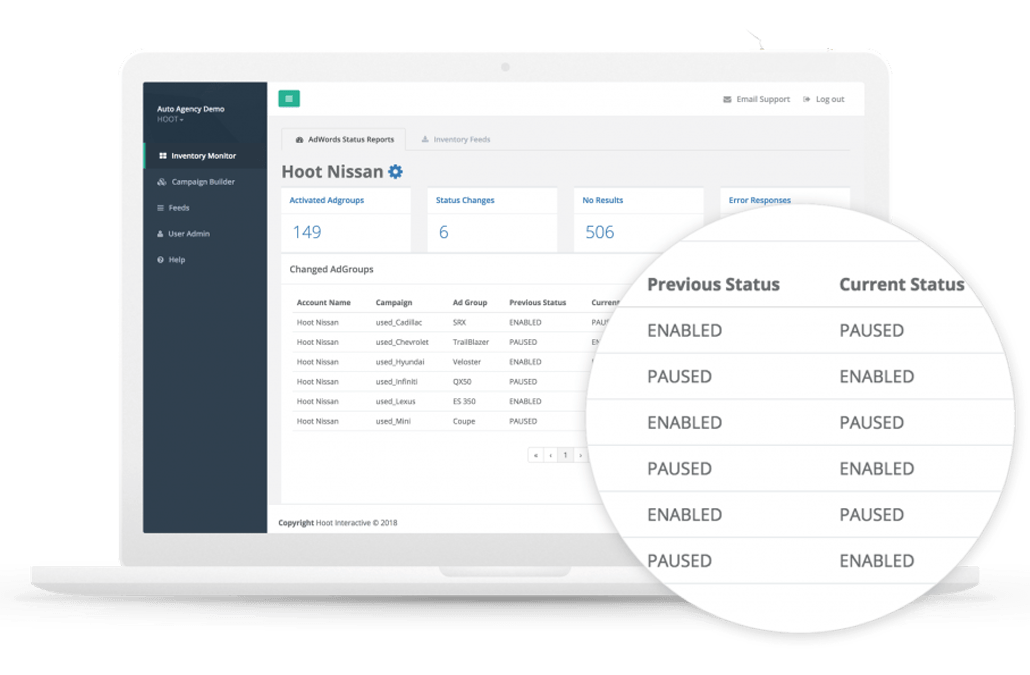
Task: Click the Hoot Nissan page heading
Action: point(332,171)
